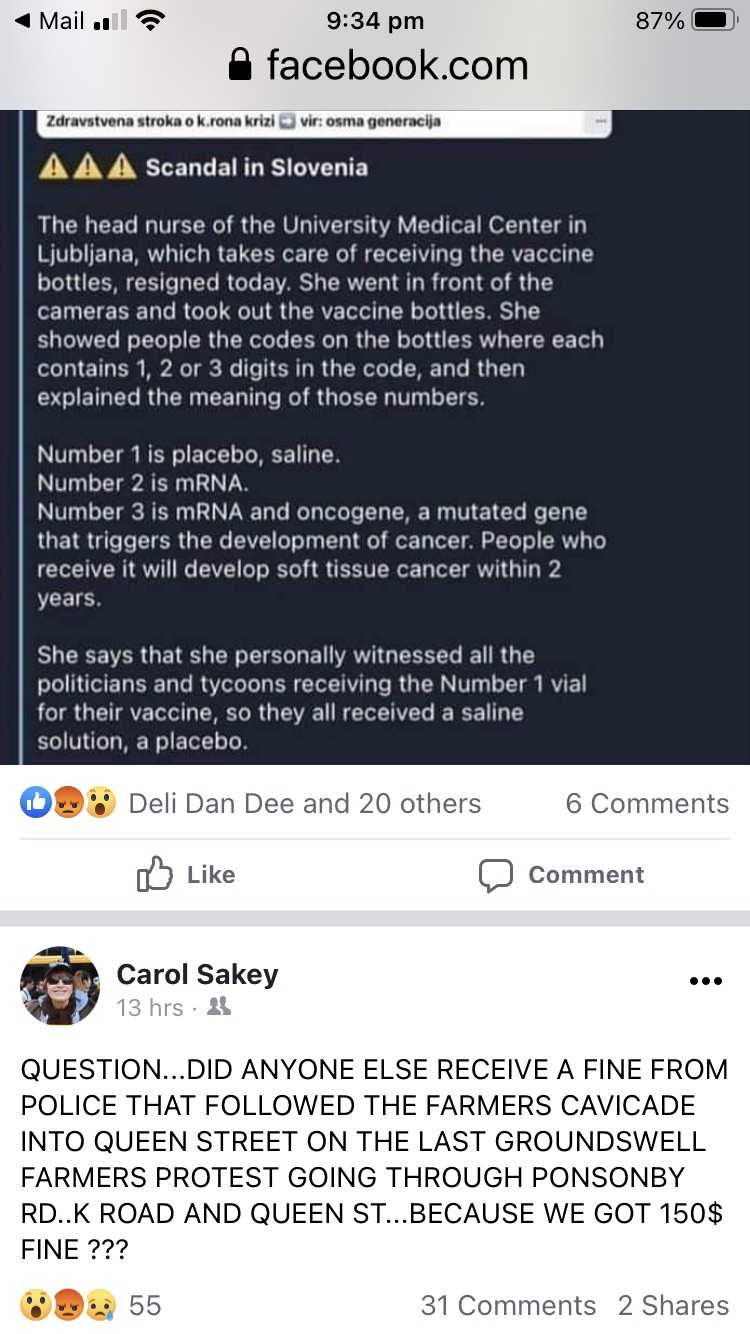
Task: Open the 31 Comments thread
Action: pyautogui.click(x=508, y=1305)
